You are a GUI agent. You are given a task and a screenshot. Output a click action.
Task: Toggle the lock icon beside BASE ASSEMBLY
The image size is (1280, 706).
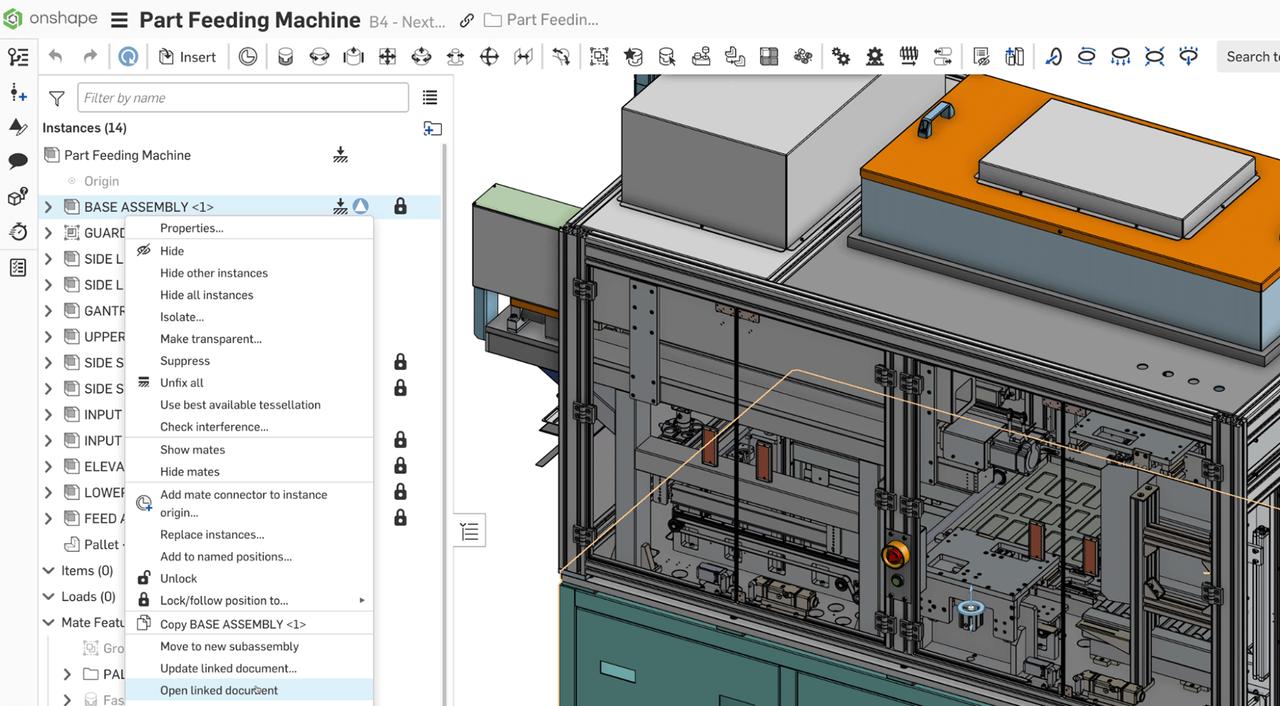[400, 206]
